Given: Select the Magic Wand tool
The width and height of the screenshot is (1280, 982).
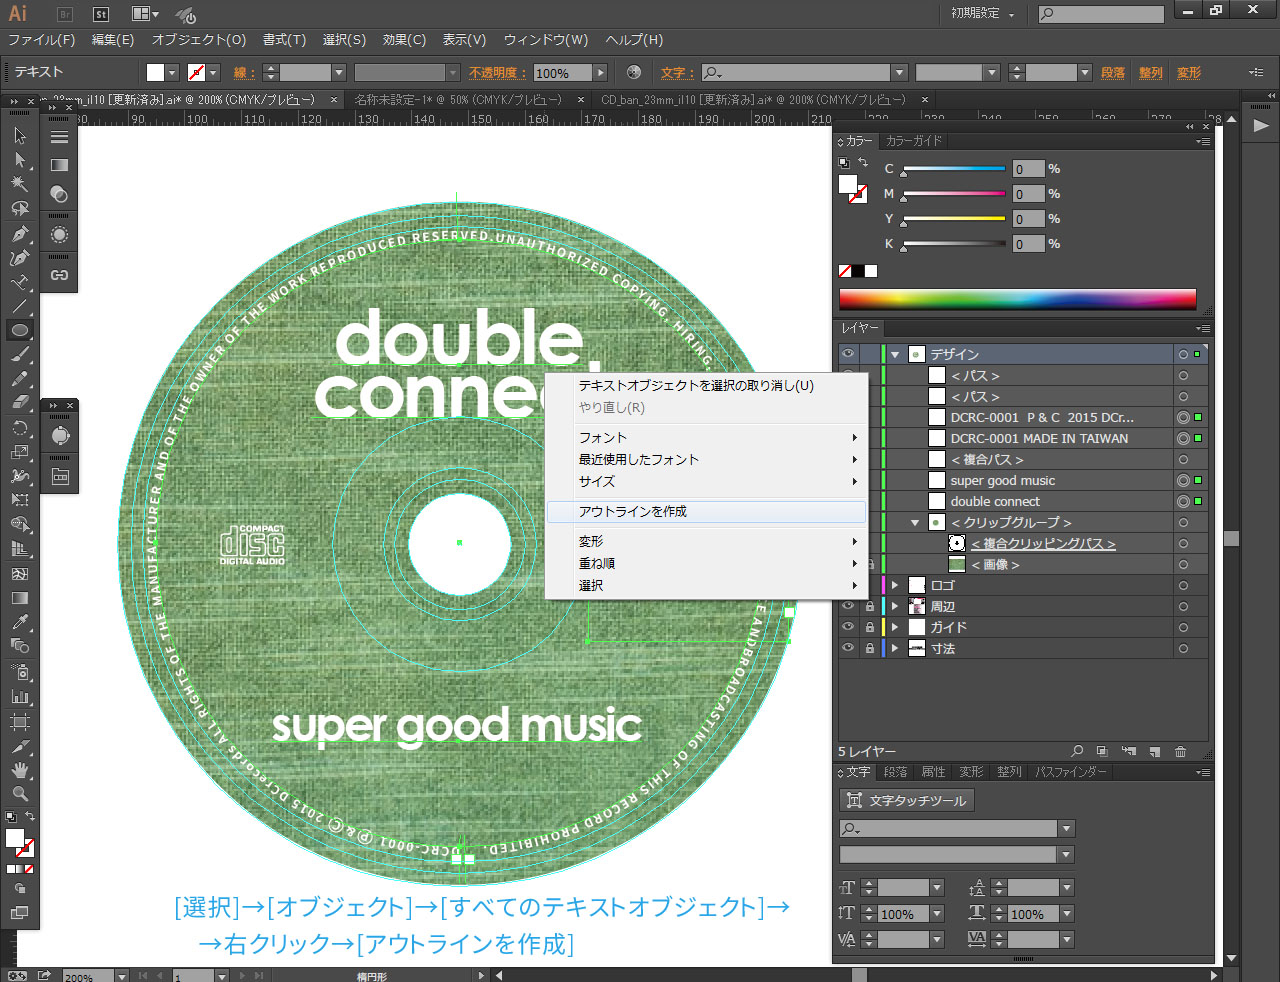Looking at the screenshot, I should (x=19, y=184).
